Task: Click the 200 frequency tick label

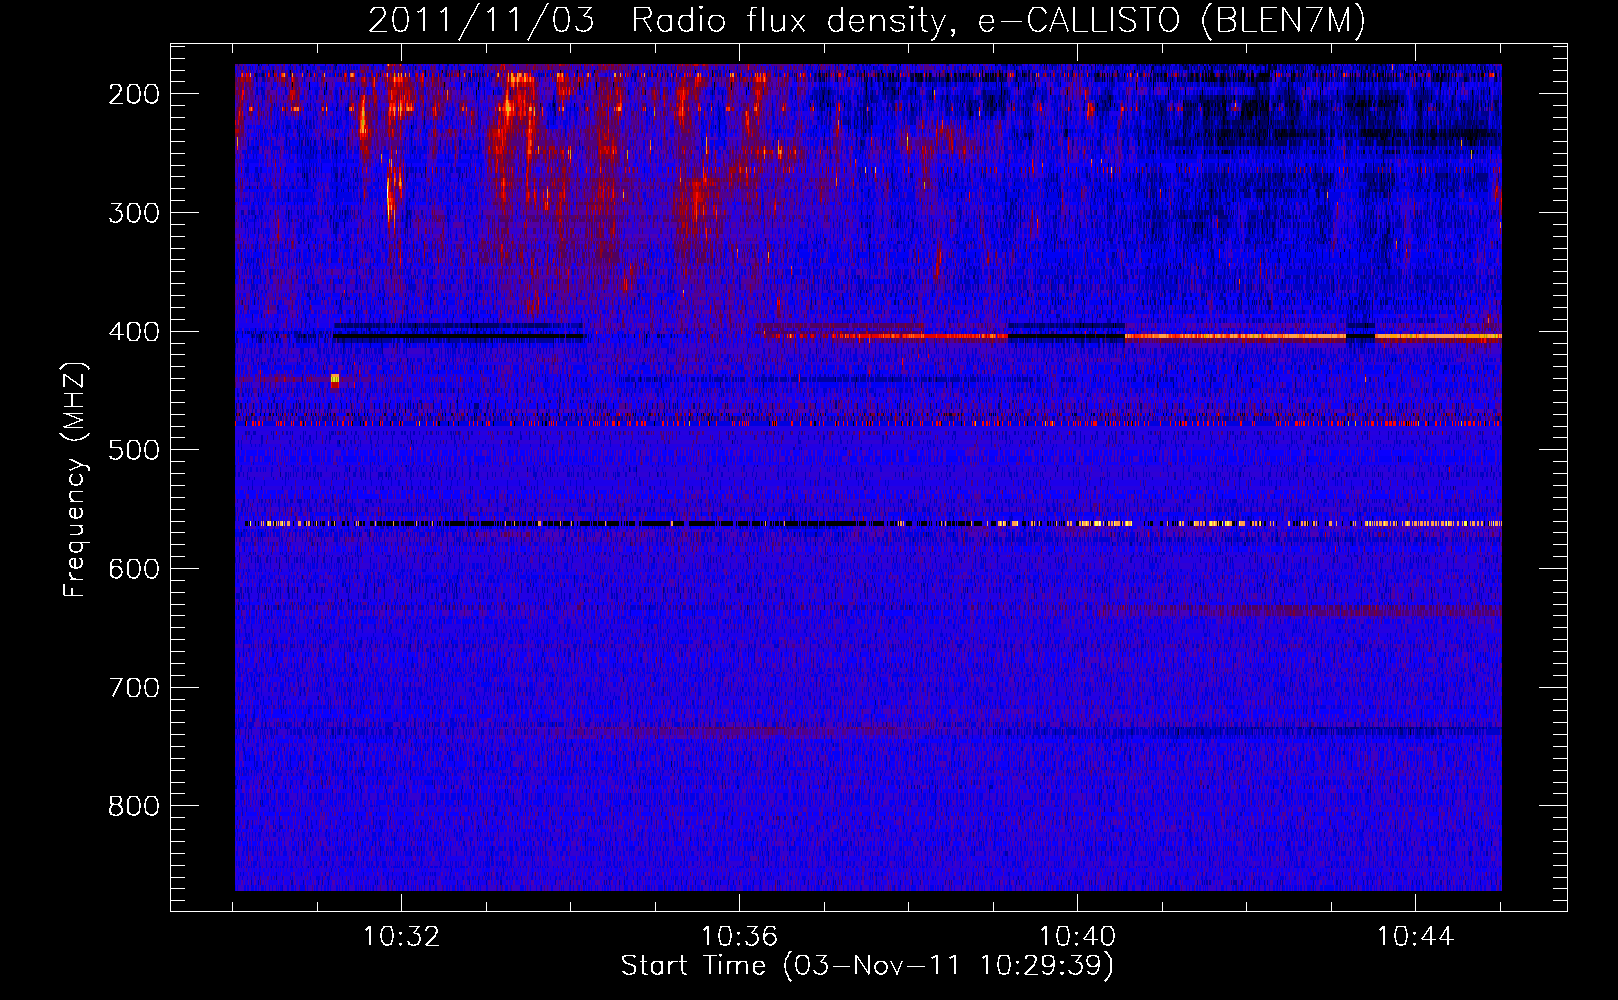Action: coord(133,94)
